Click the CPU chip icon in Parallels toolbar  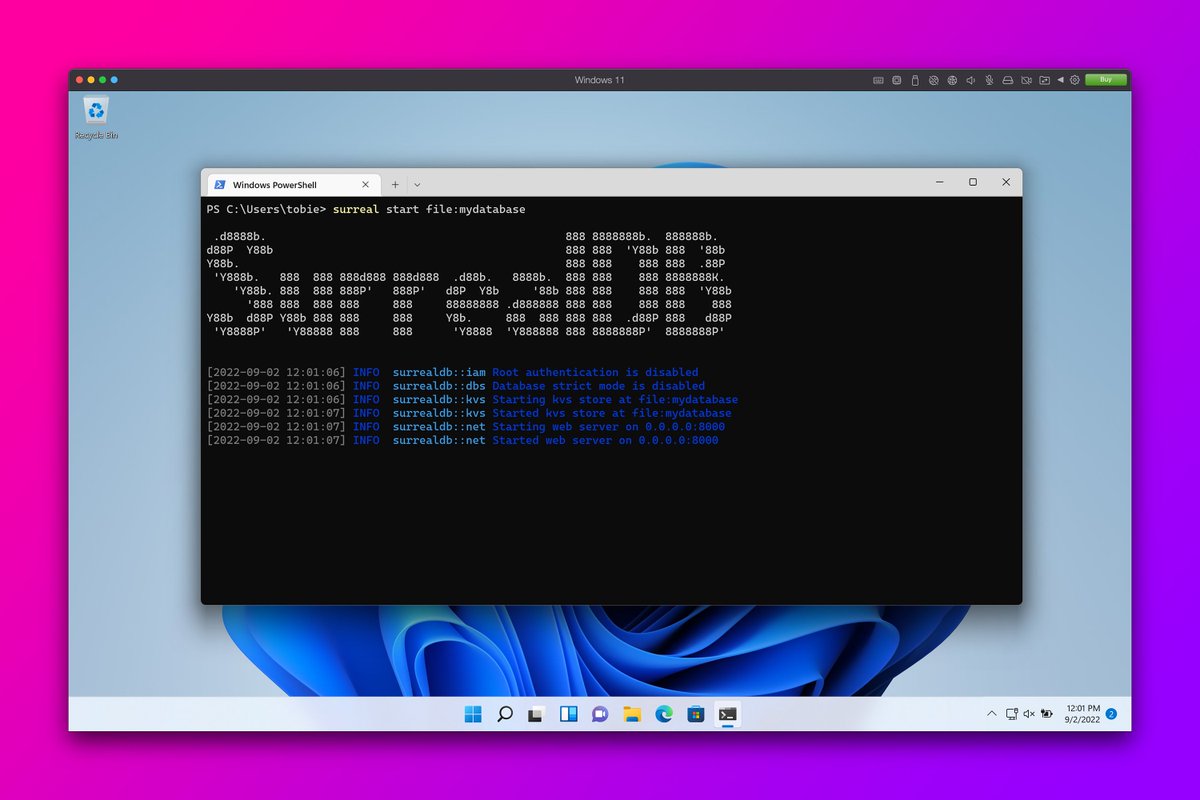(x=897, y=80)
